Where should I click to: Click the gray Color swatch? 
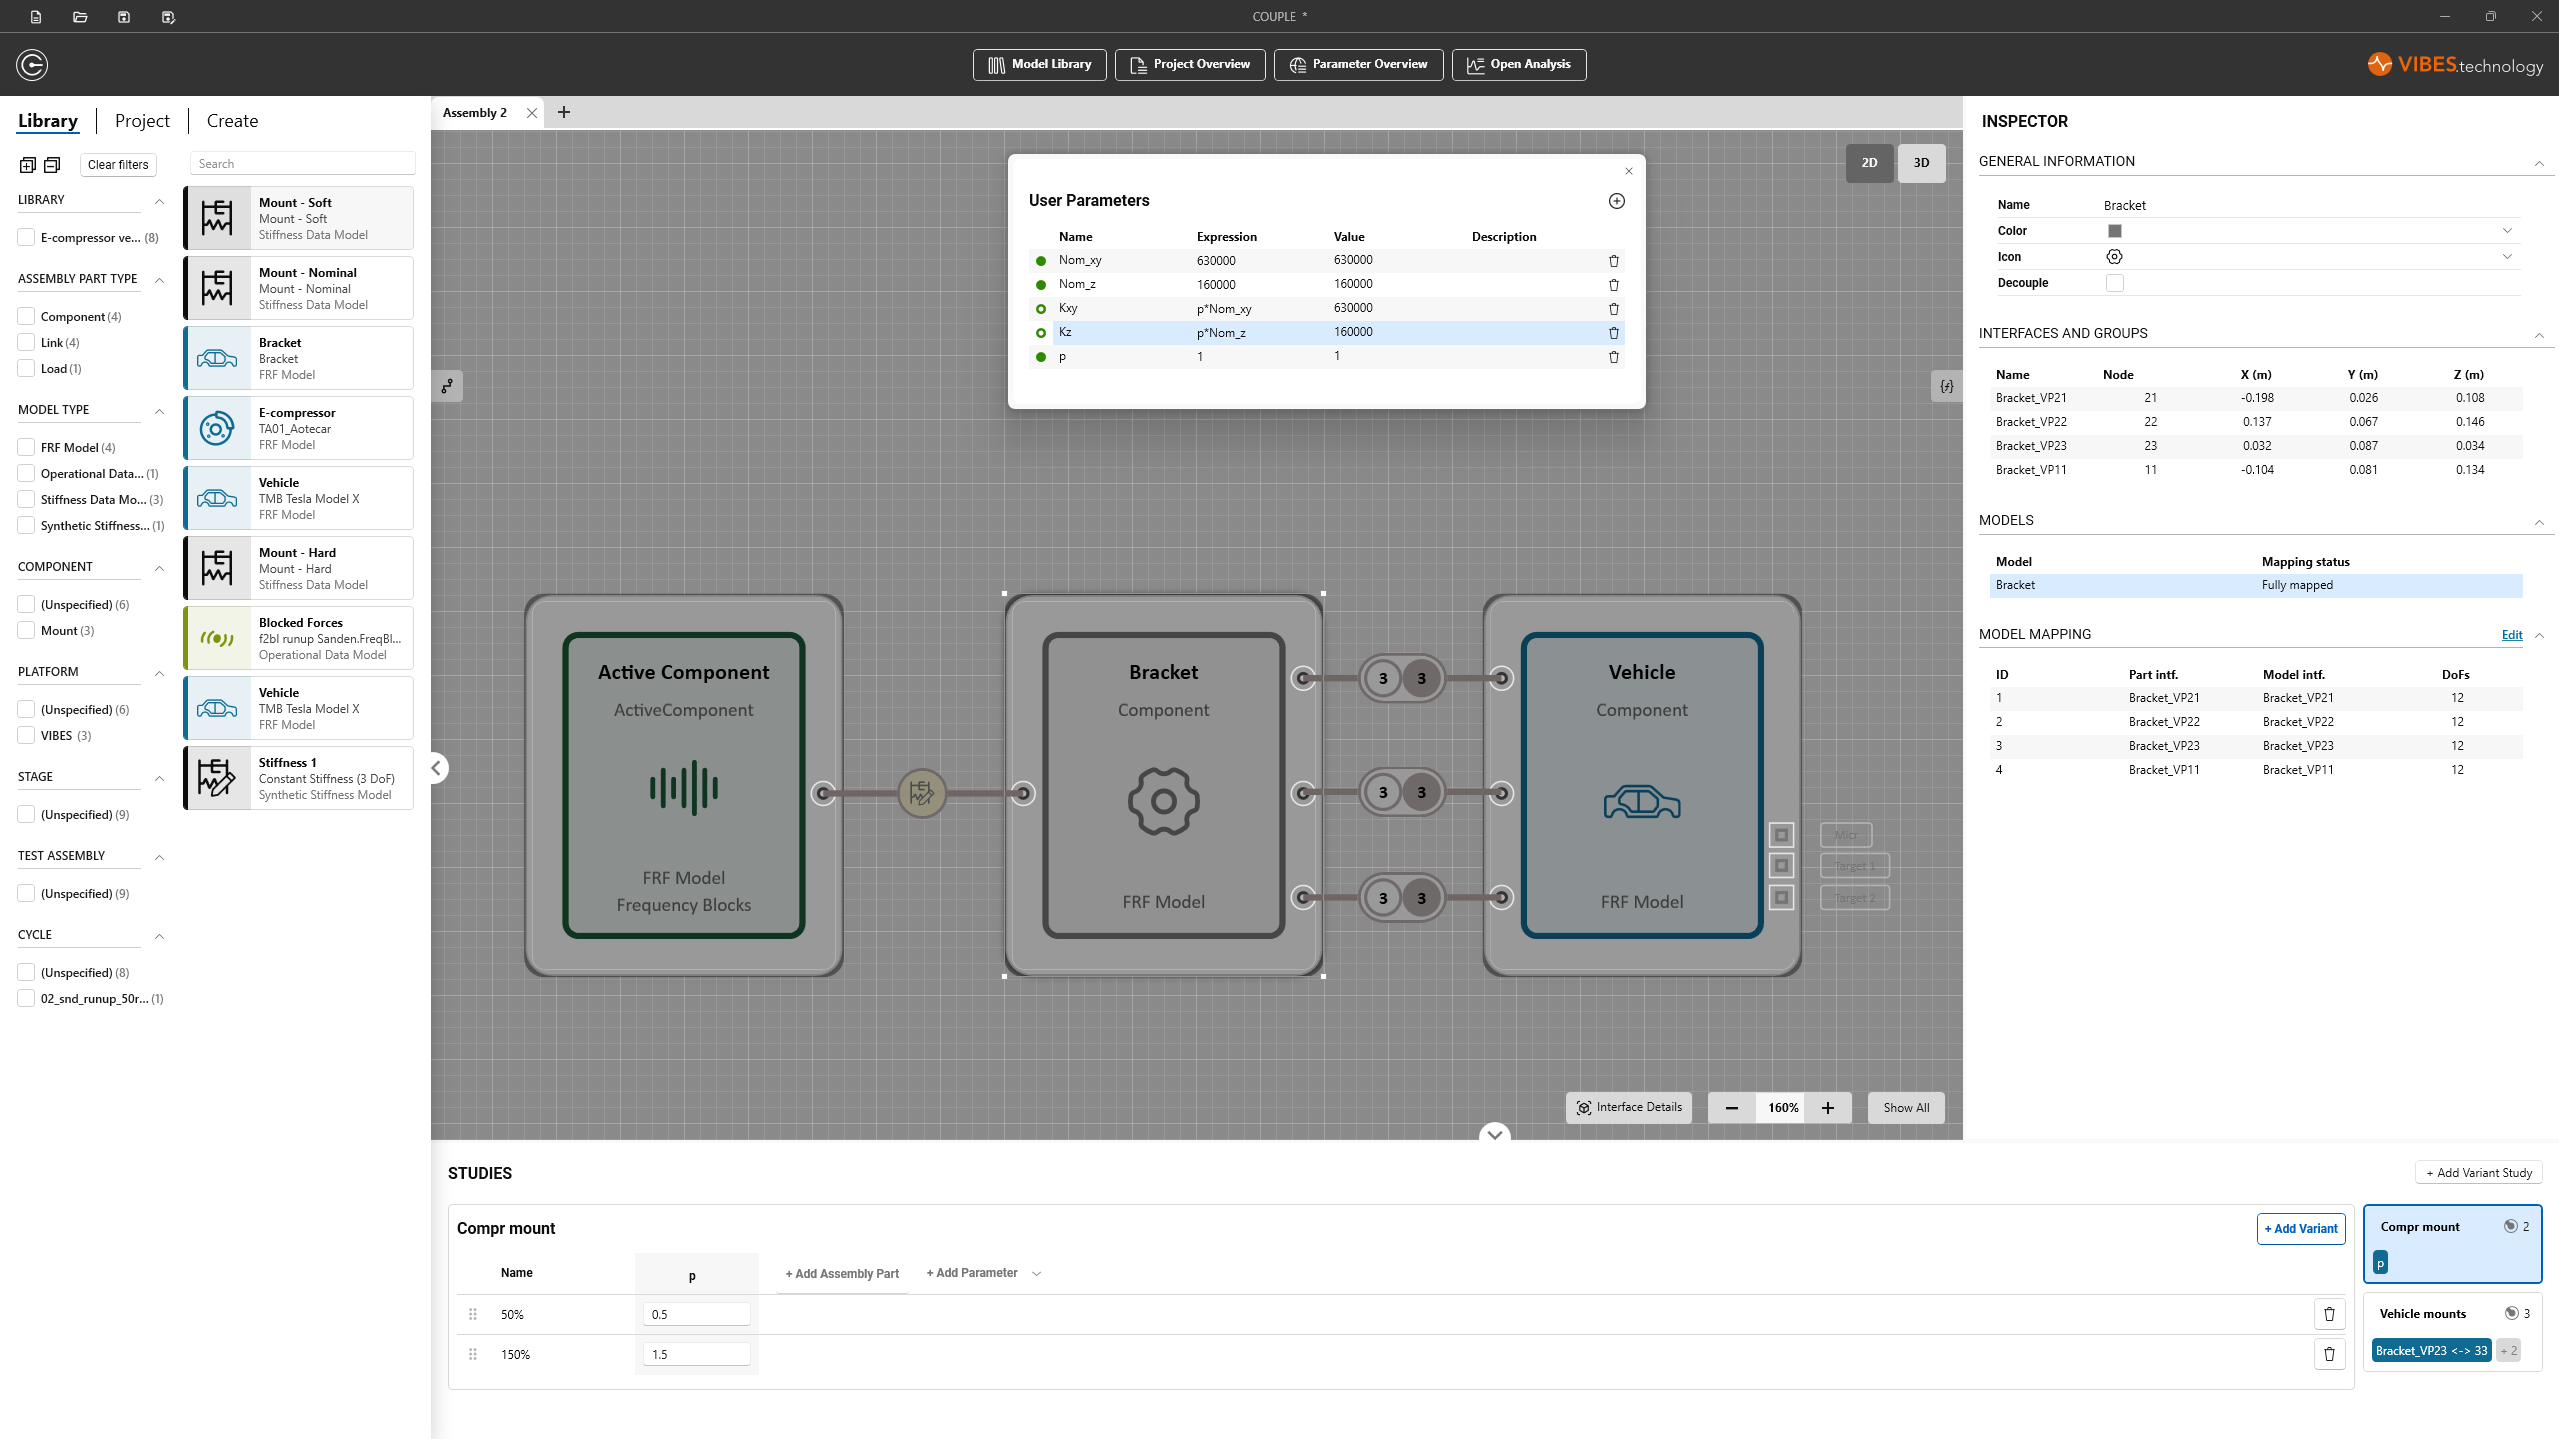tap(2114, 231)
